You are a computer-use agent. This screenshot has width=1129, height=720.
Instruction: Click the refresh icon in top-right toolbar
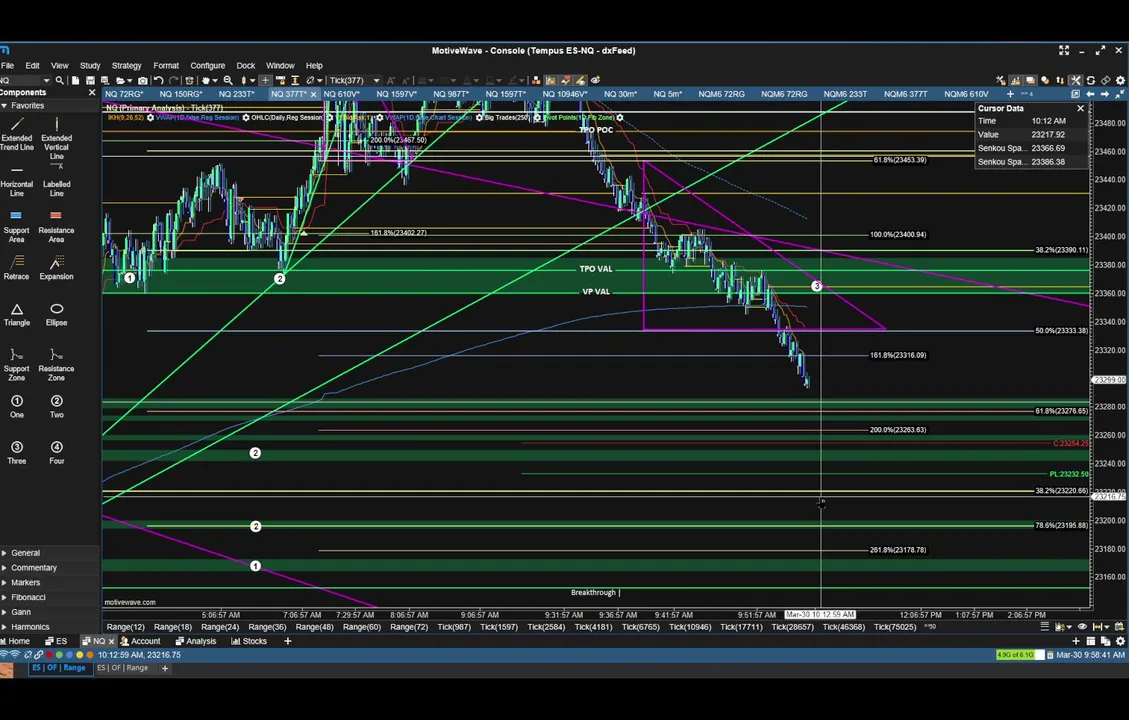coord(1091,81)
